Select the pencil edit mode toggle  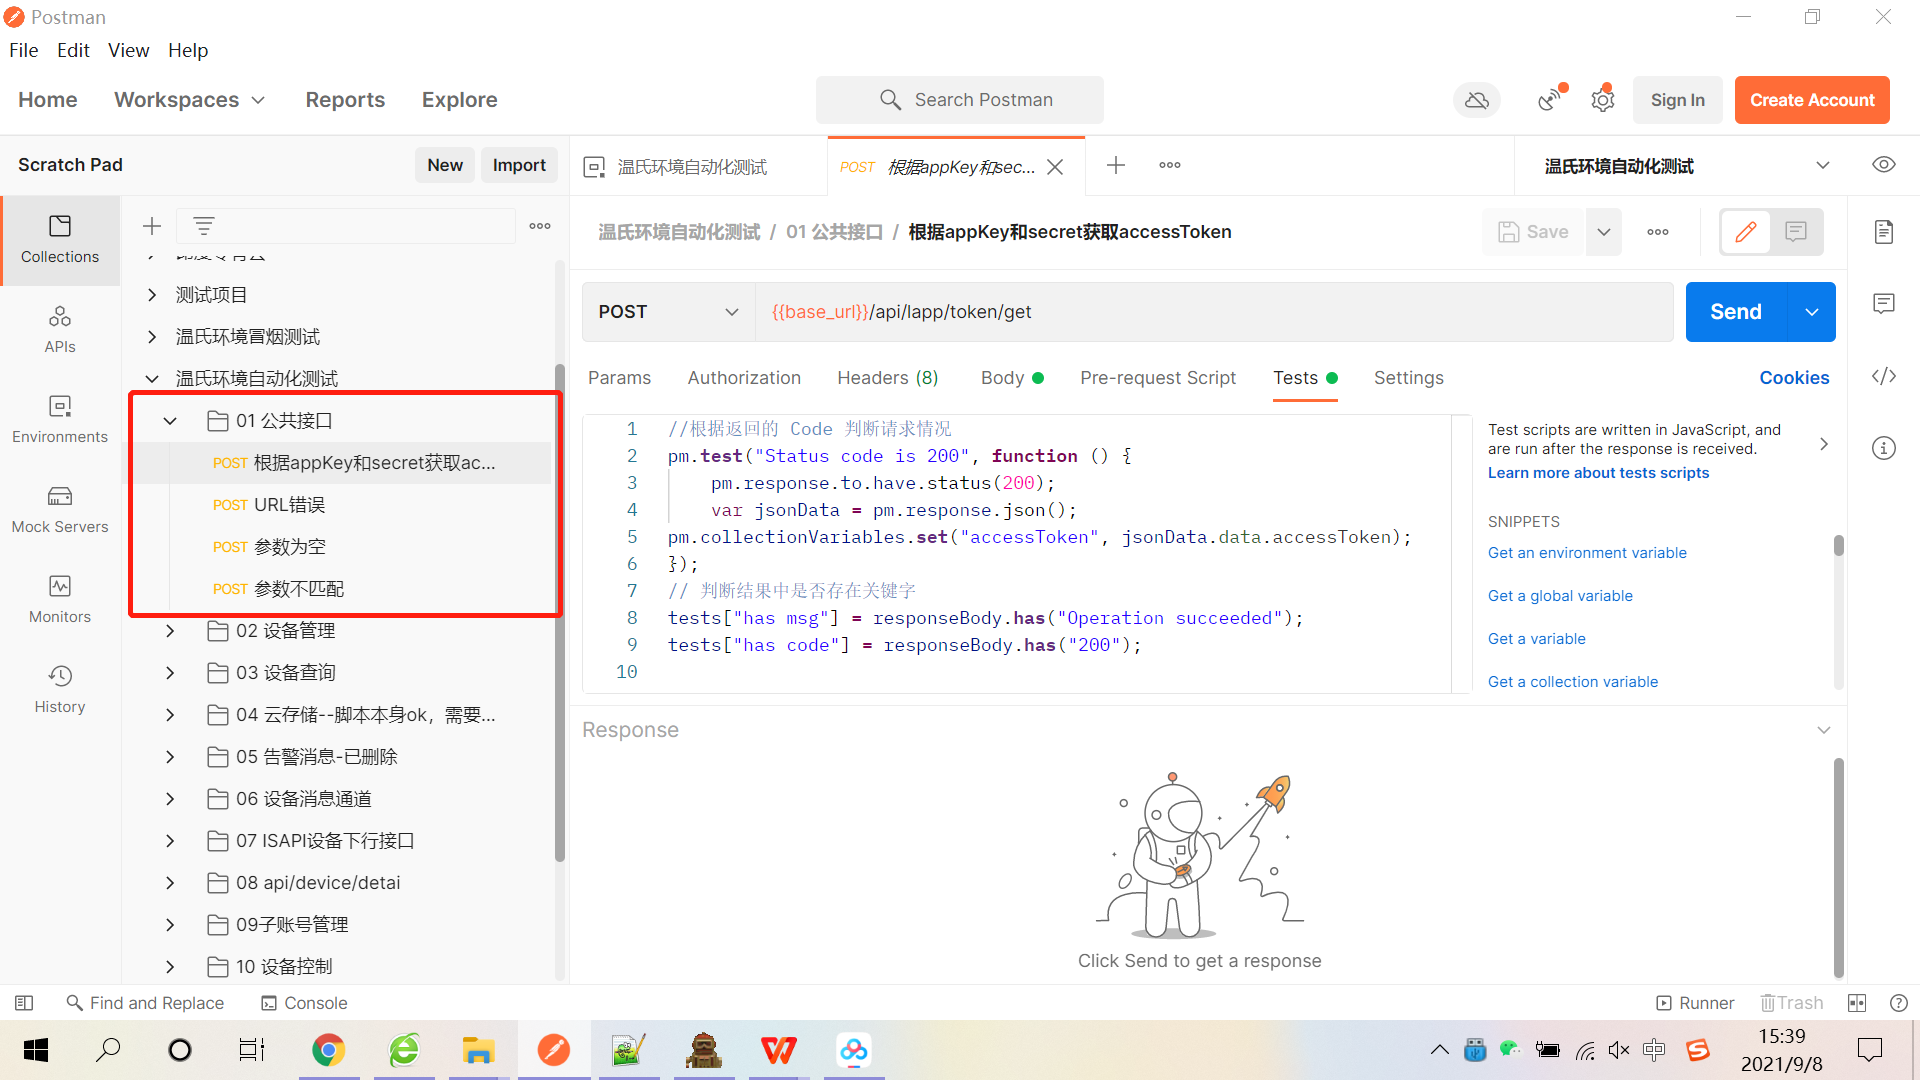tap(1746, 232)
